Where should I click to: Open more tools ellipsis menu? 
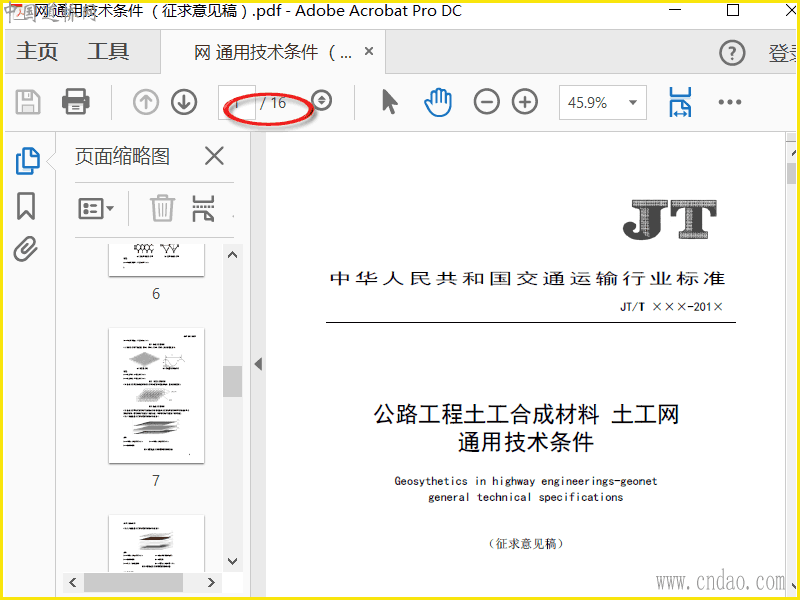pos(730,102)
